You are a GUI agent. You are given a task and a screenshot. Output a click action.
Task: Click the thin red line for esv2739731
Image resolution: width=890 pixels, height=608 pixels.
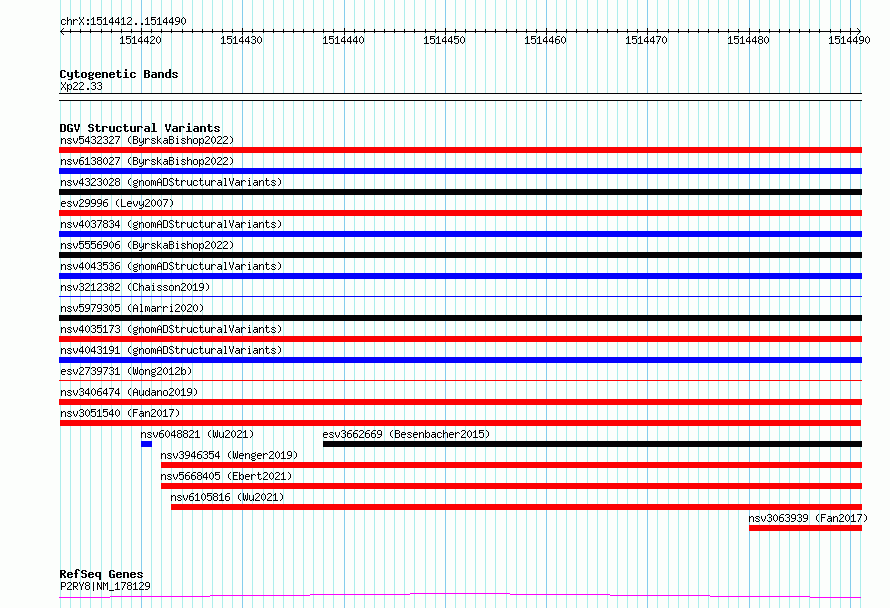click(x=460, y=380)
